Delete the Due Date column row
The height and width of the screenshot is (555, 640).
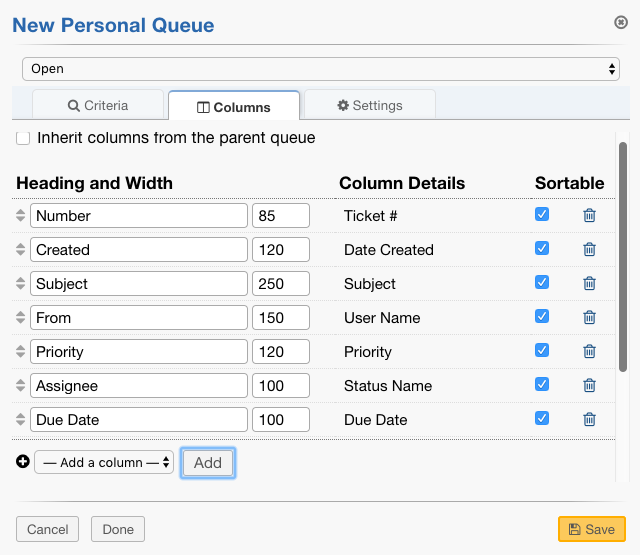[x=589, y=419]
